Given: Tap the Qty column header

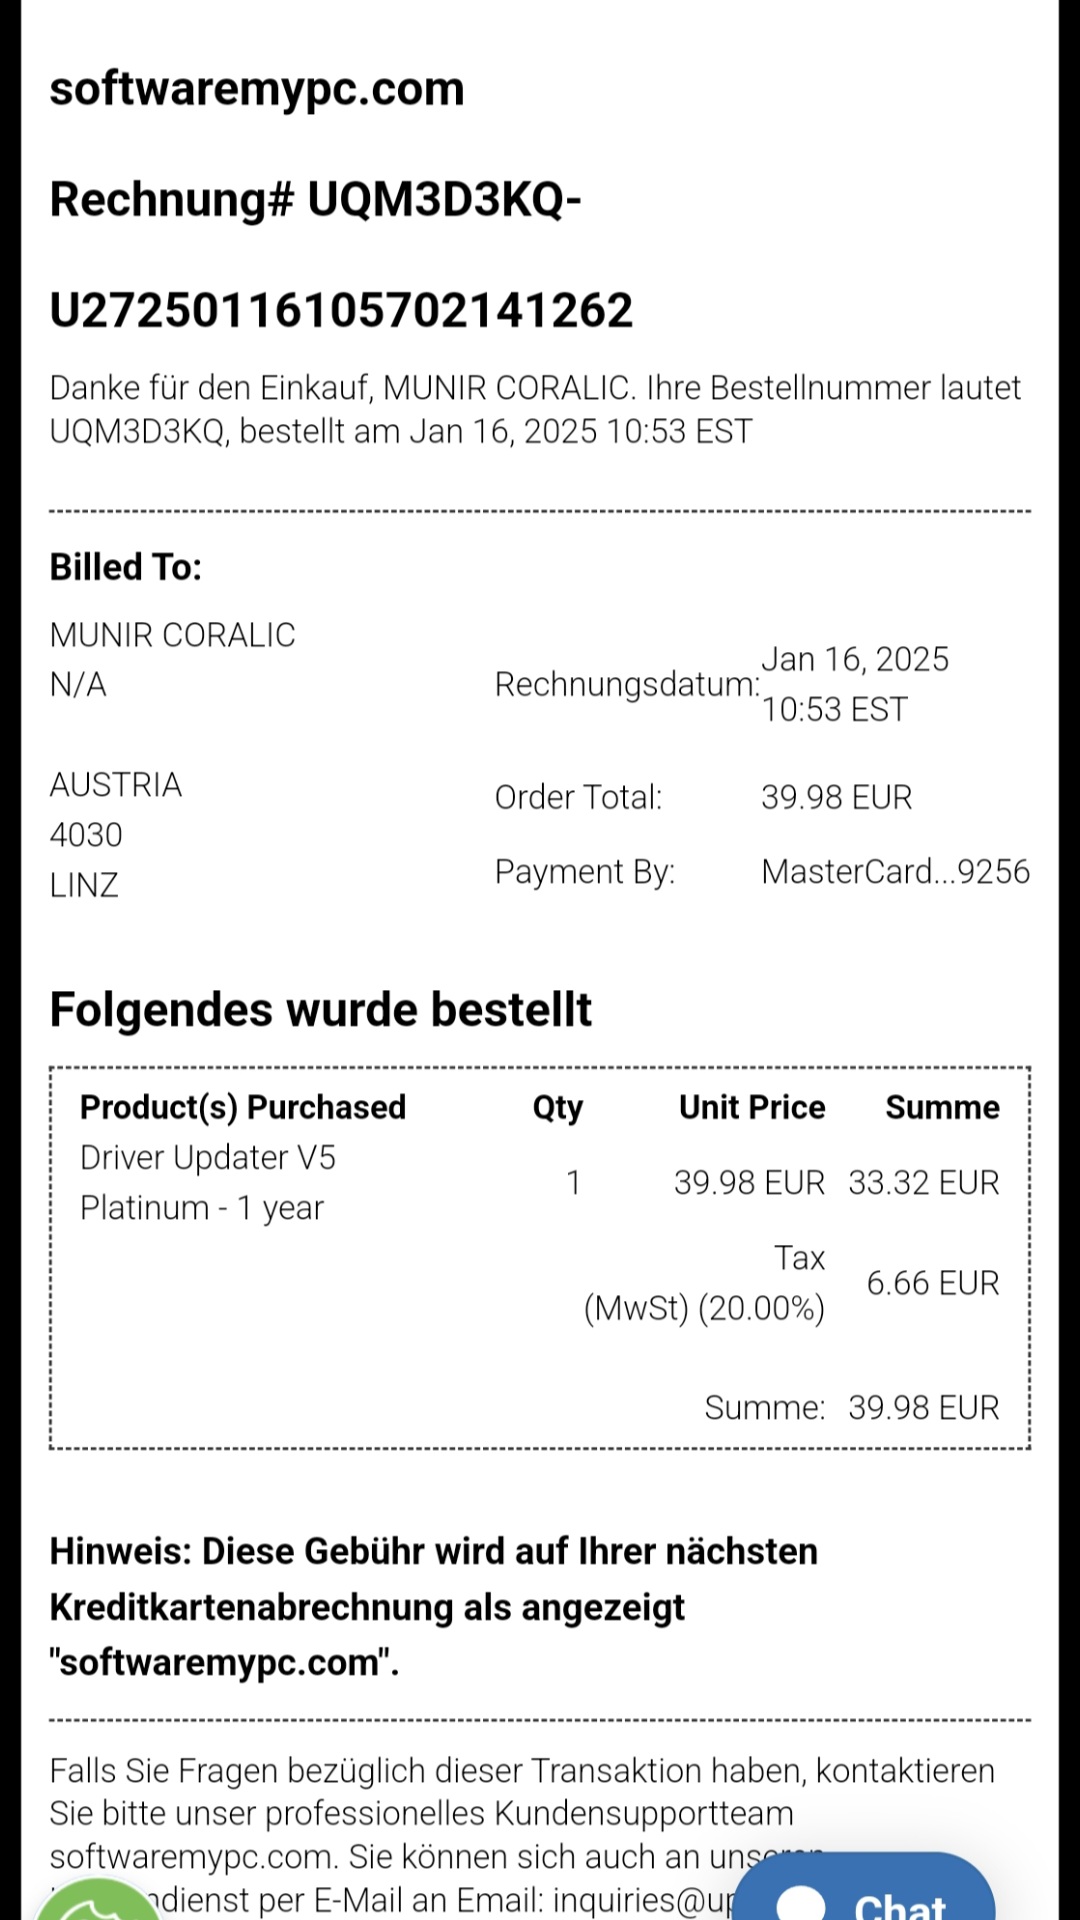Looking at the screenshot, I should tap(557, 1108).
